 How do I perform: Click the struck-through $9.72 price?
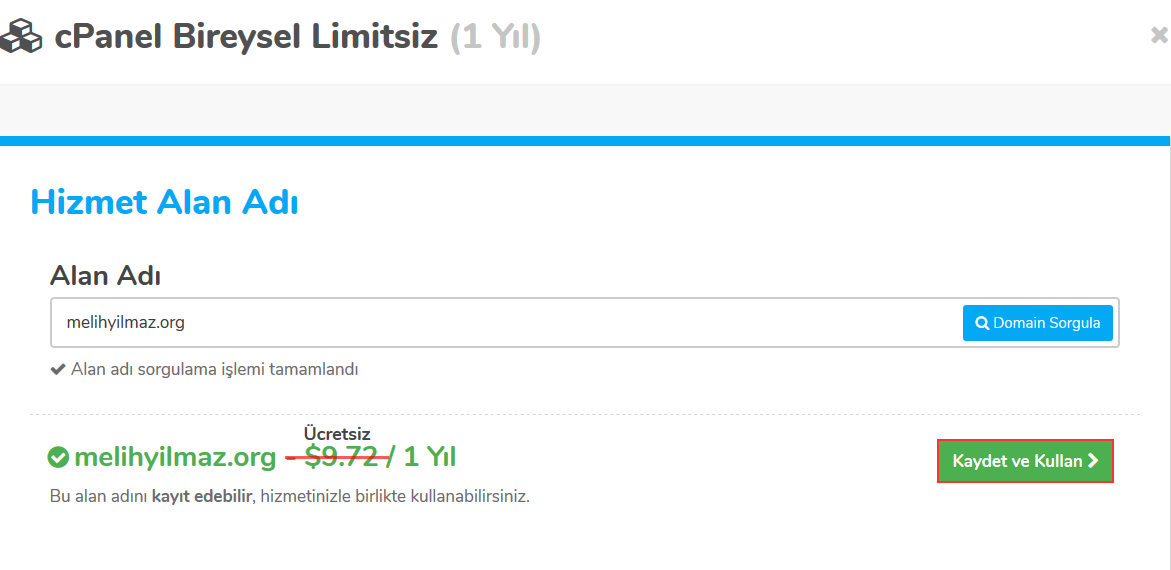[x=341, y=457]
